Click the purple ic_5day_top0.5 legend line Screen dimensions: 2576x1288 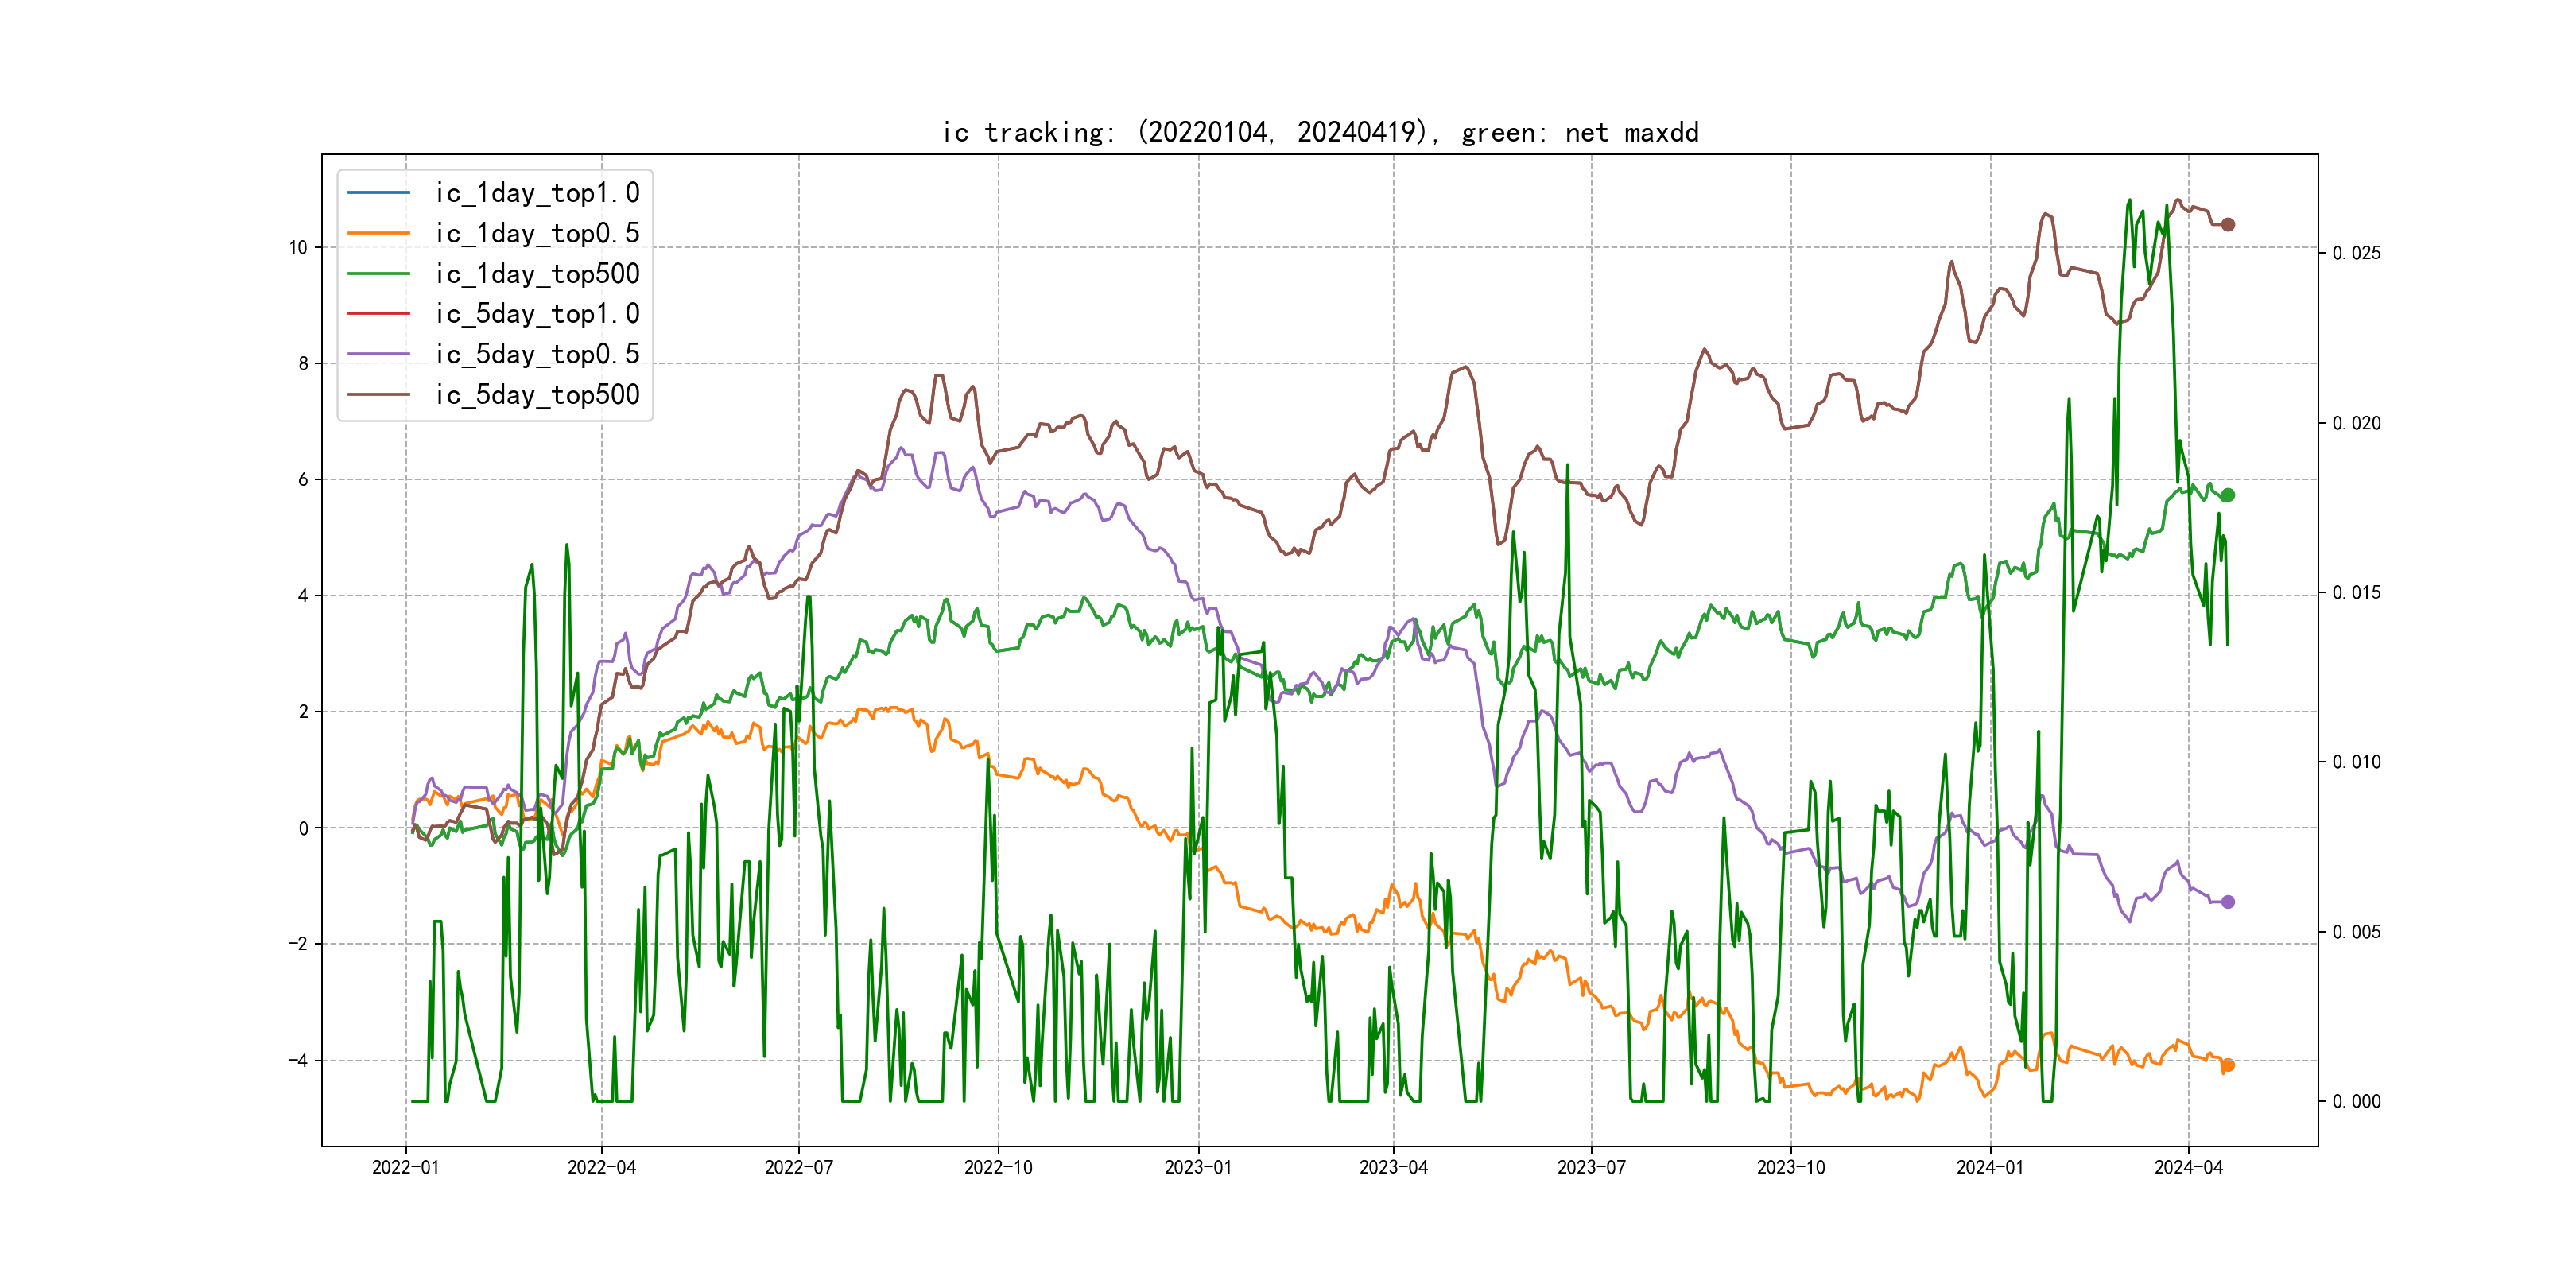click(x=378, y=354)
